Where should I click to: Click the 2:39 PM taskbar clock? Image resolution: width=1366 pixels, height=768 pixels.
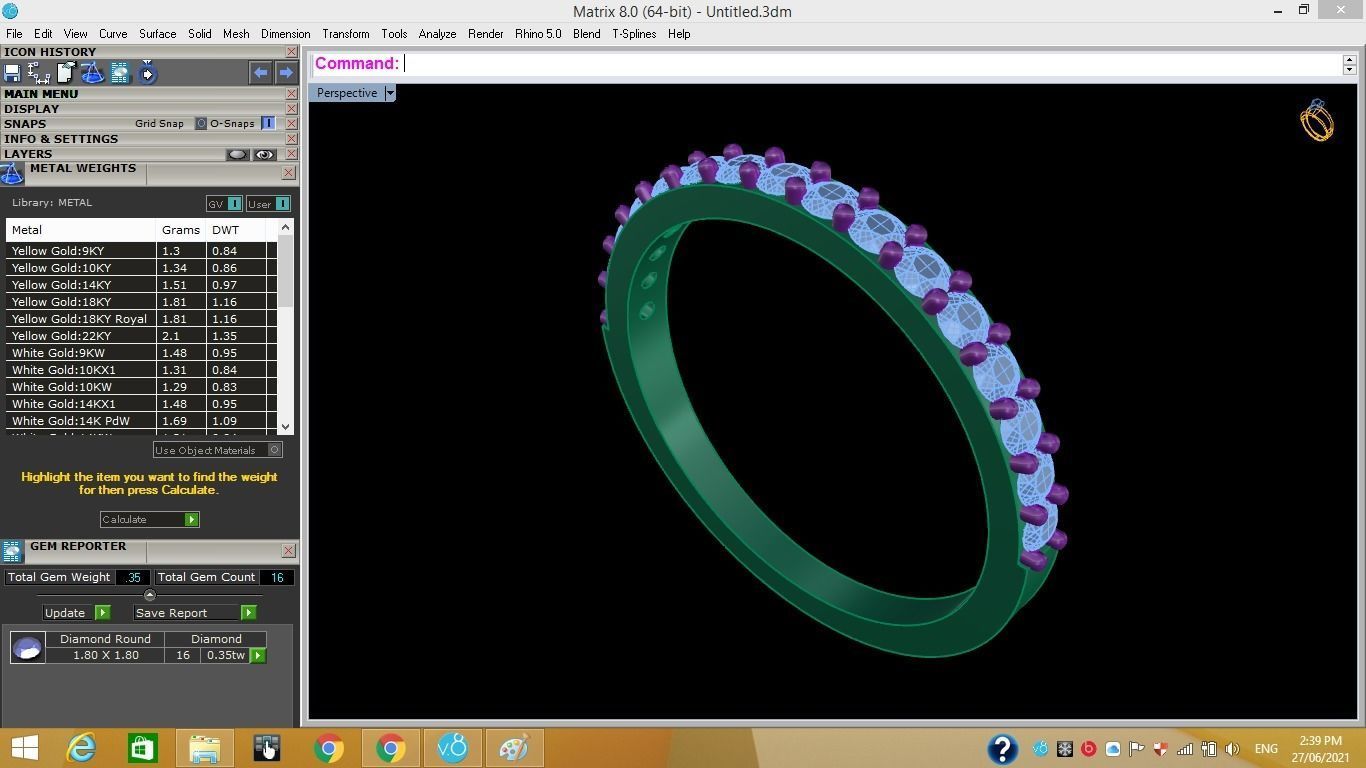coord(1321,741)
